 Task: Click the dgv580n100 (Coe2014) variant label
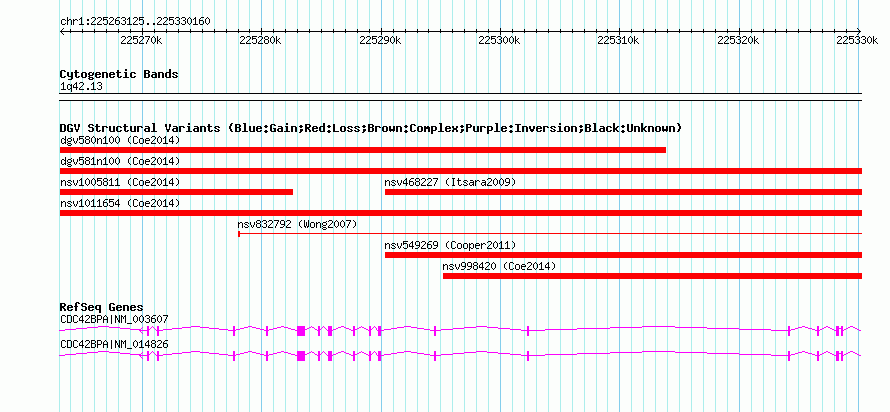120,140
